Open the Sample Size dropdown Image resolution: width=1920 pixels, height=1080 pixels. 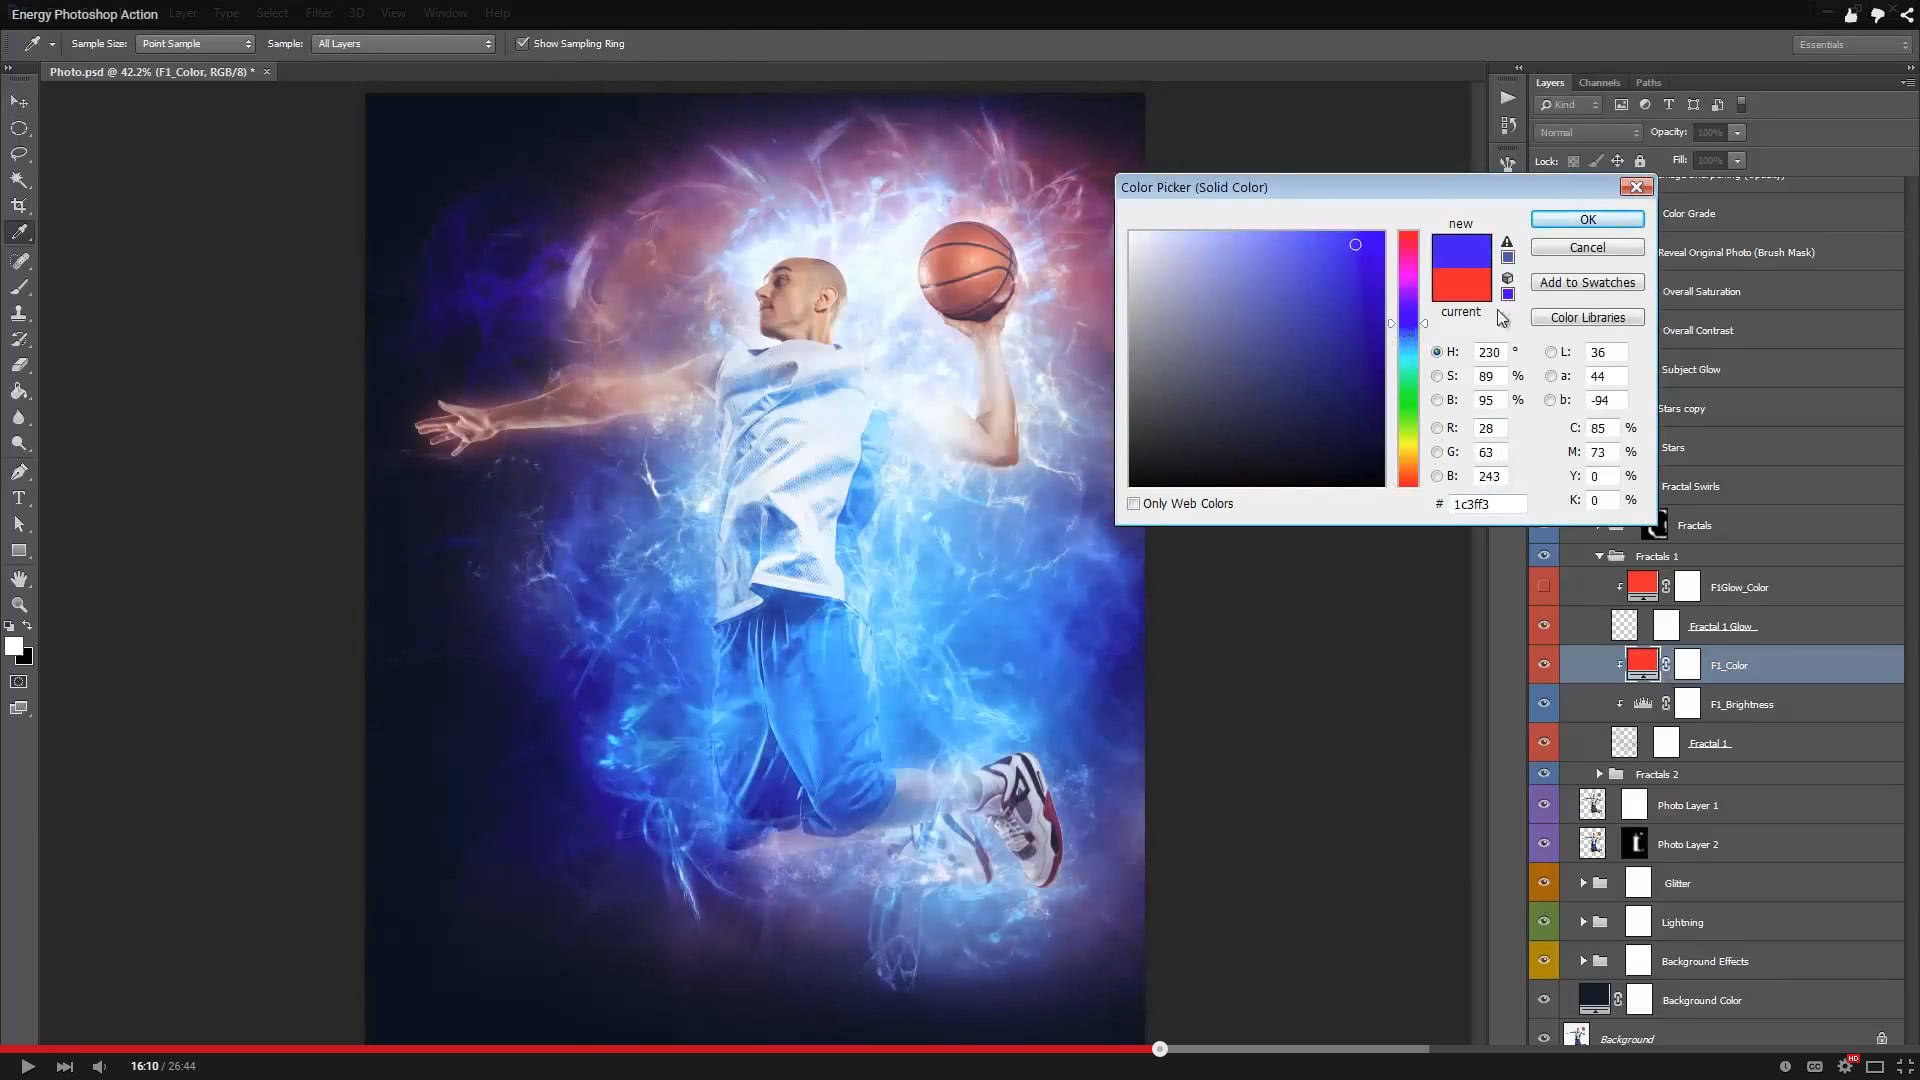(195, 44)
